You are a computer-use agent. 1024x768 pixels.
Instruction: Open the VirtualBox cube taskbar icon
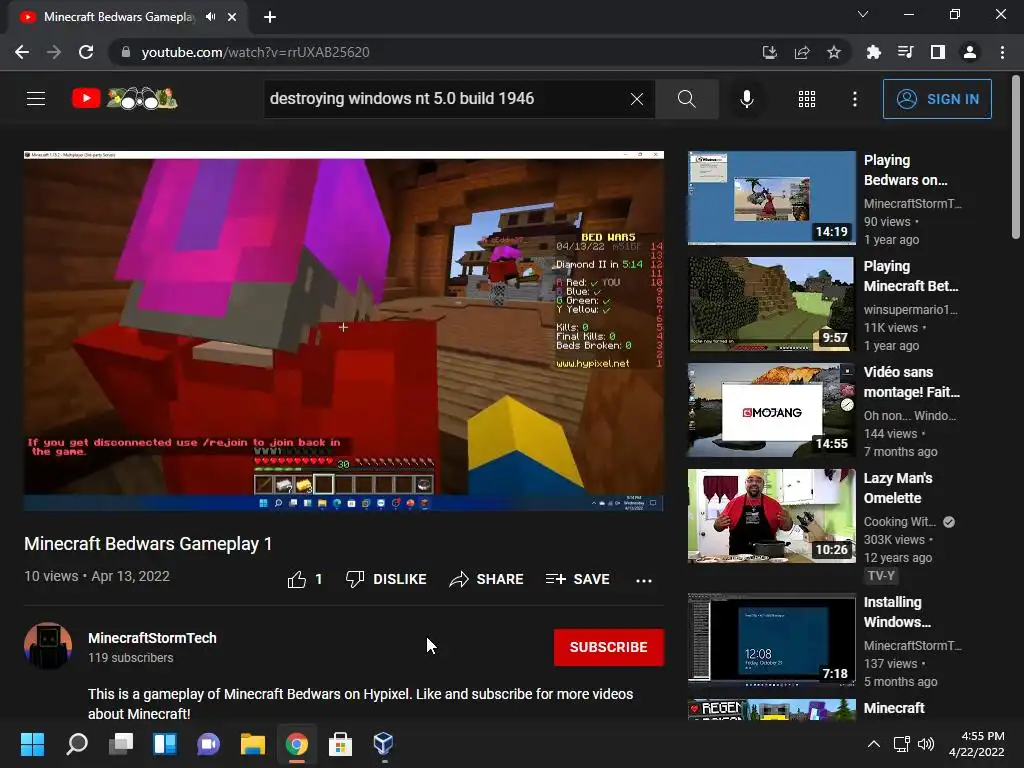point(383,744)
